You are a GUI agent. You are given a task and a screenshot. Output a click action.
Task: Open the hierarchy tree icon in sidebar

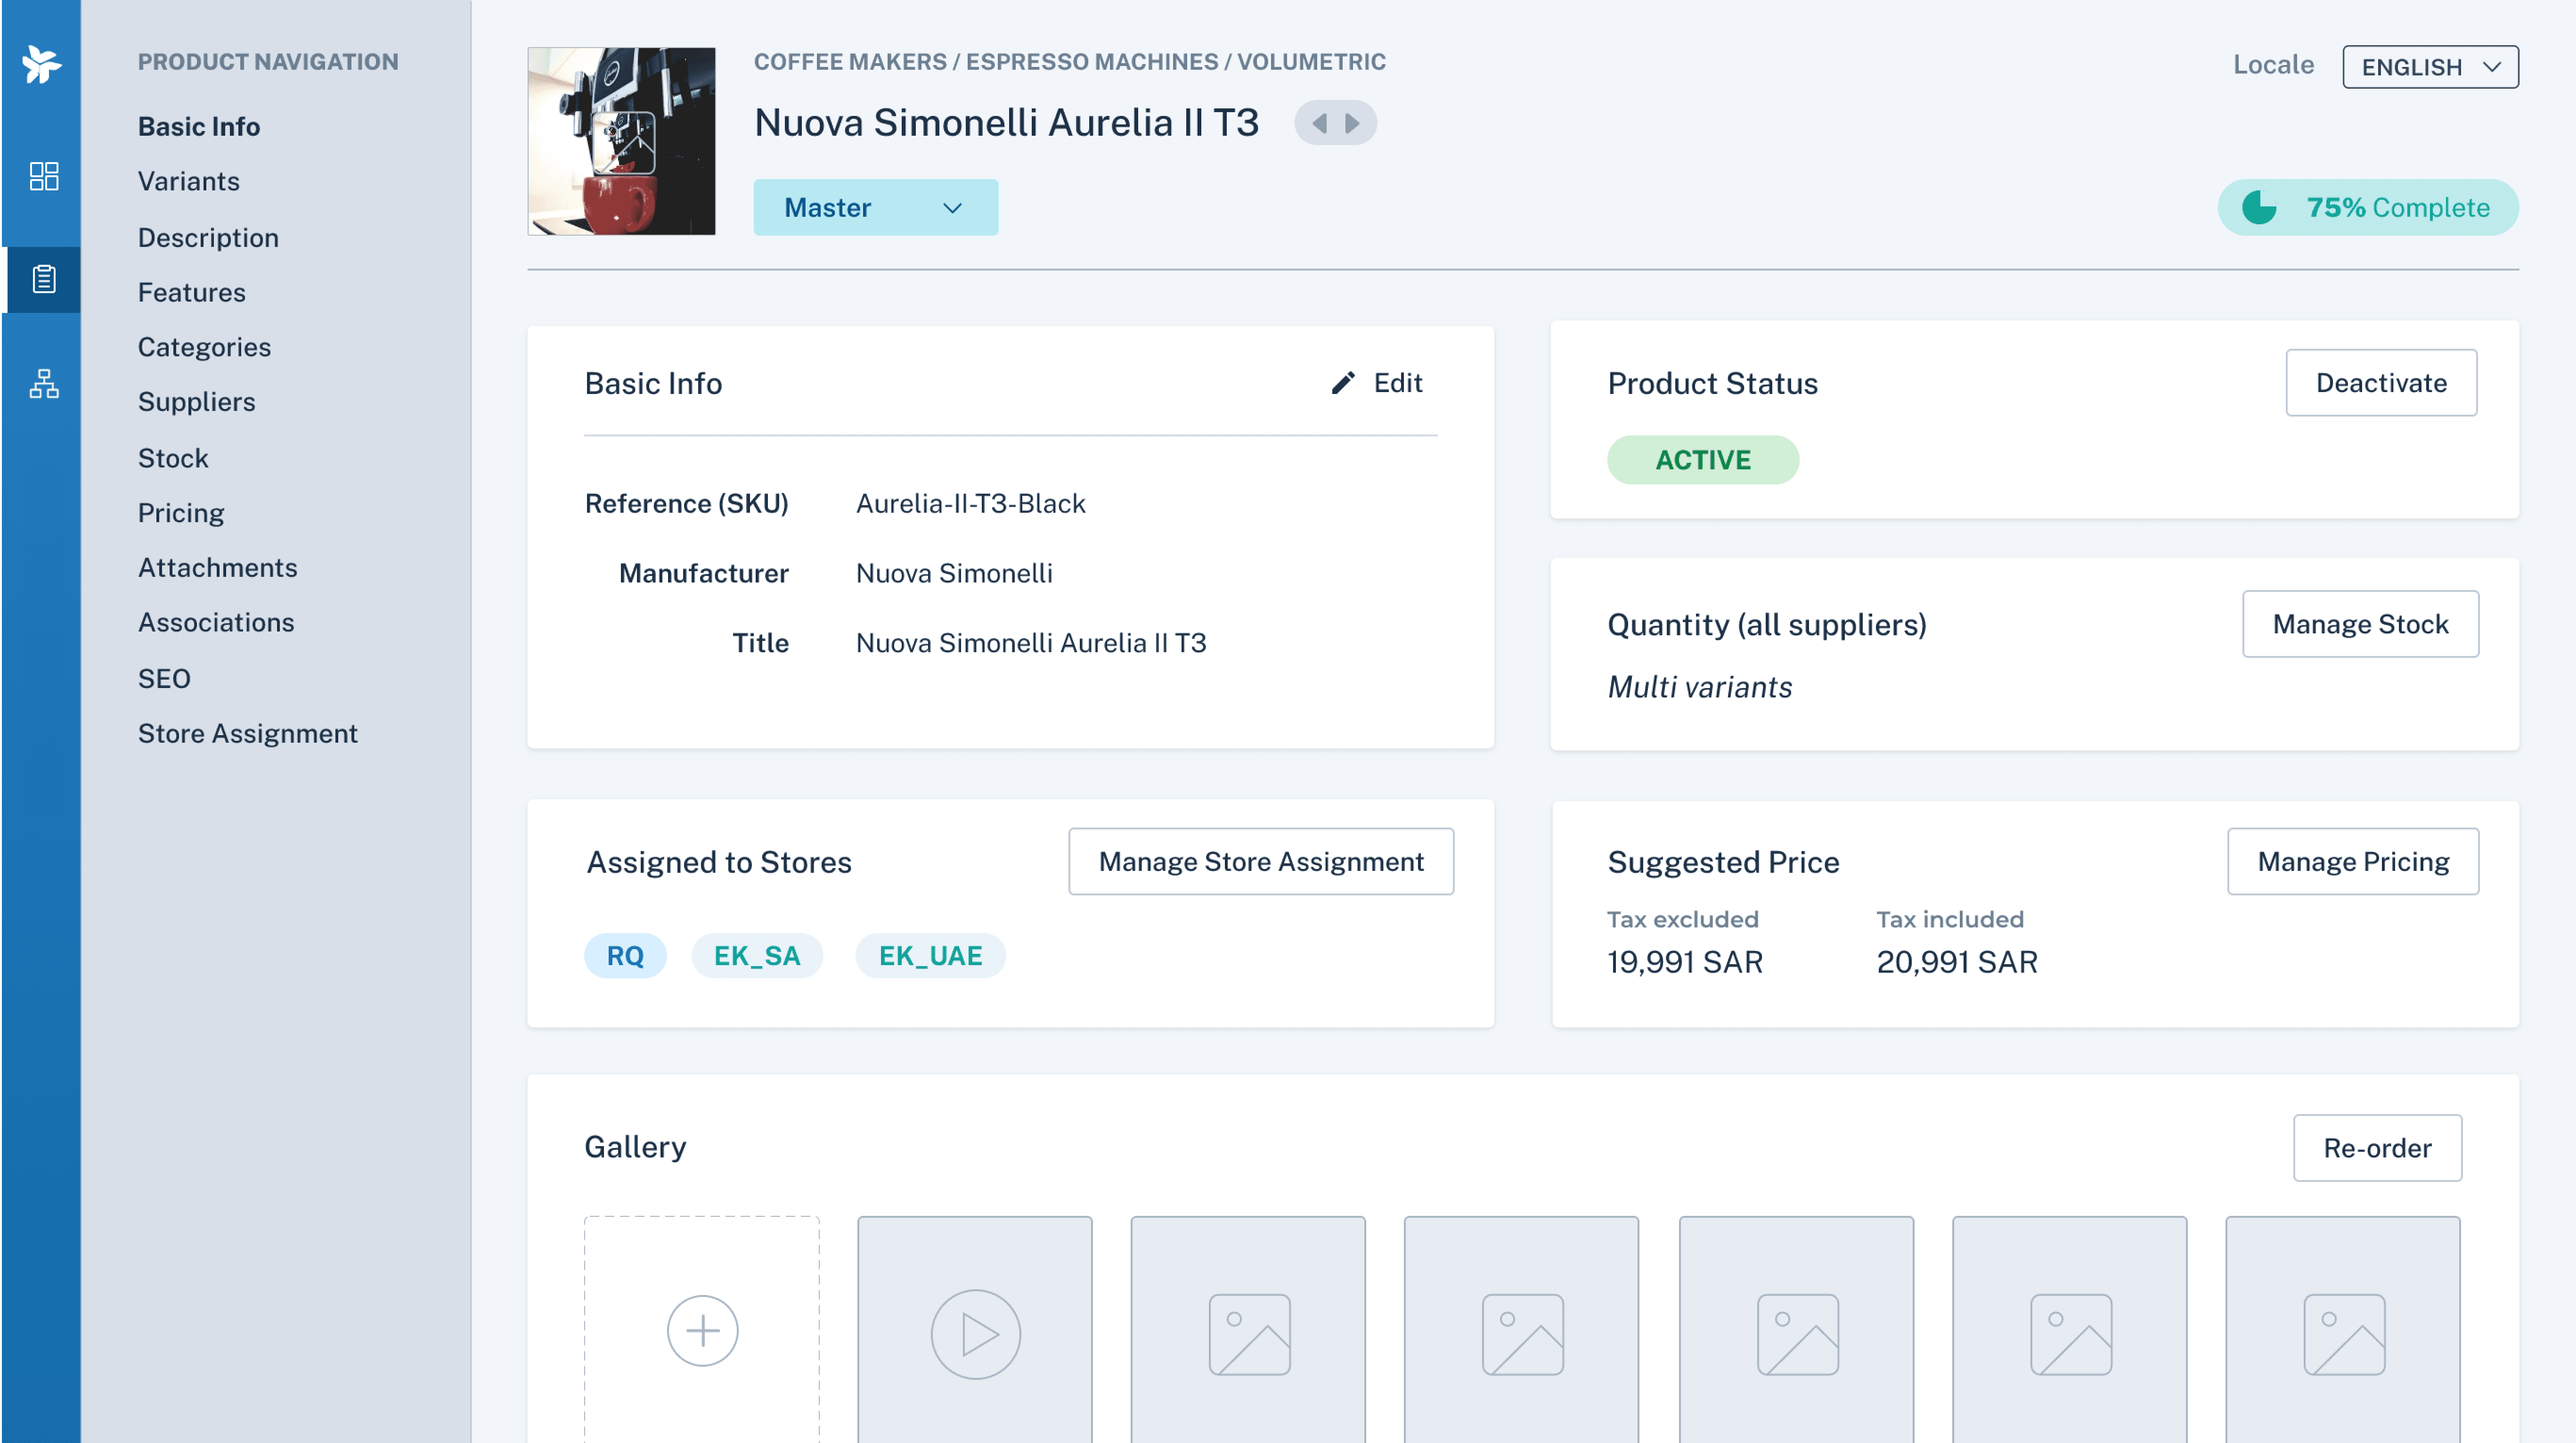[x=43, y=383]
